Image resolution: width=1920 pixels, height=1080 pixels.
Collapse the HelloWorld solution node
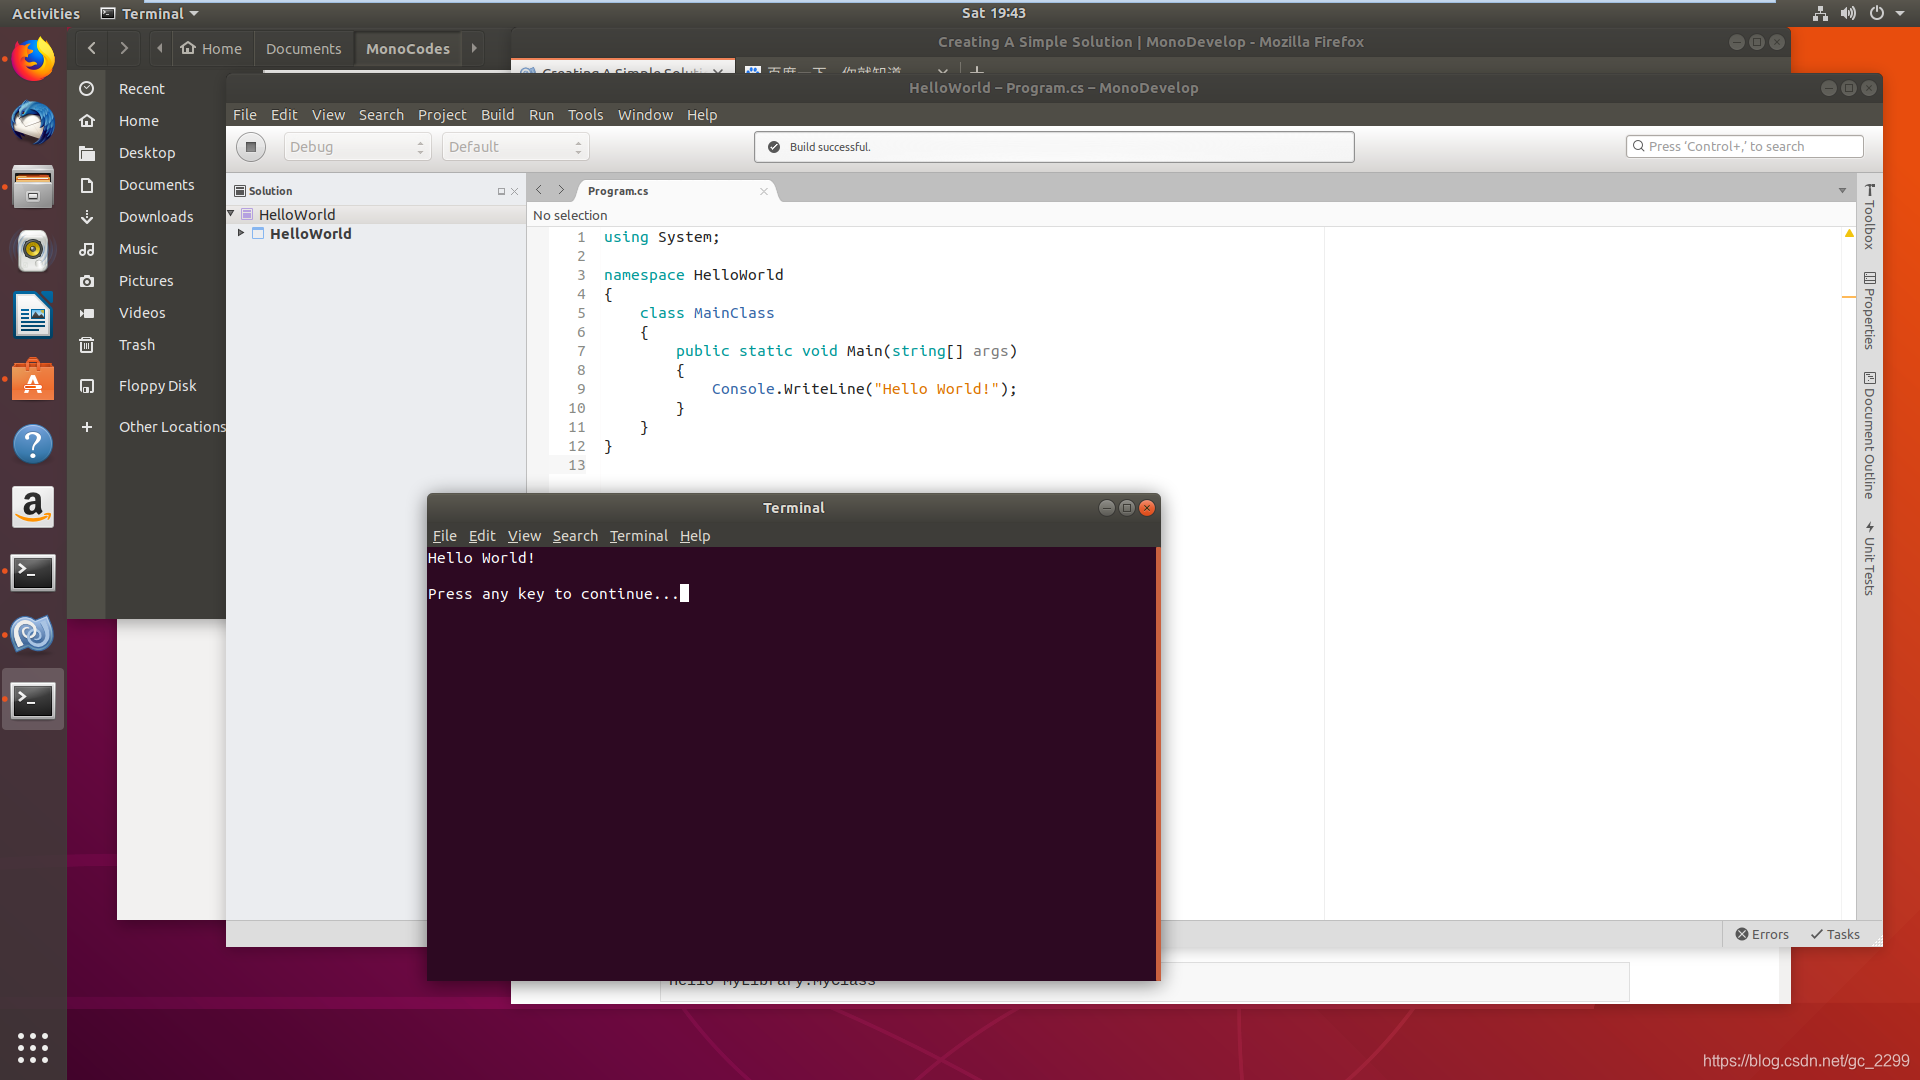(231, 214)
